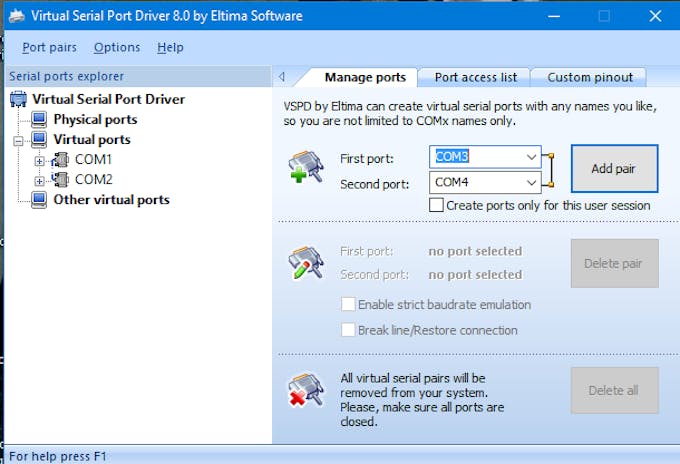Click the Physical ports monitor icon
This screenshot has height=464, width=680.
coord(39,119)
